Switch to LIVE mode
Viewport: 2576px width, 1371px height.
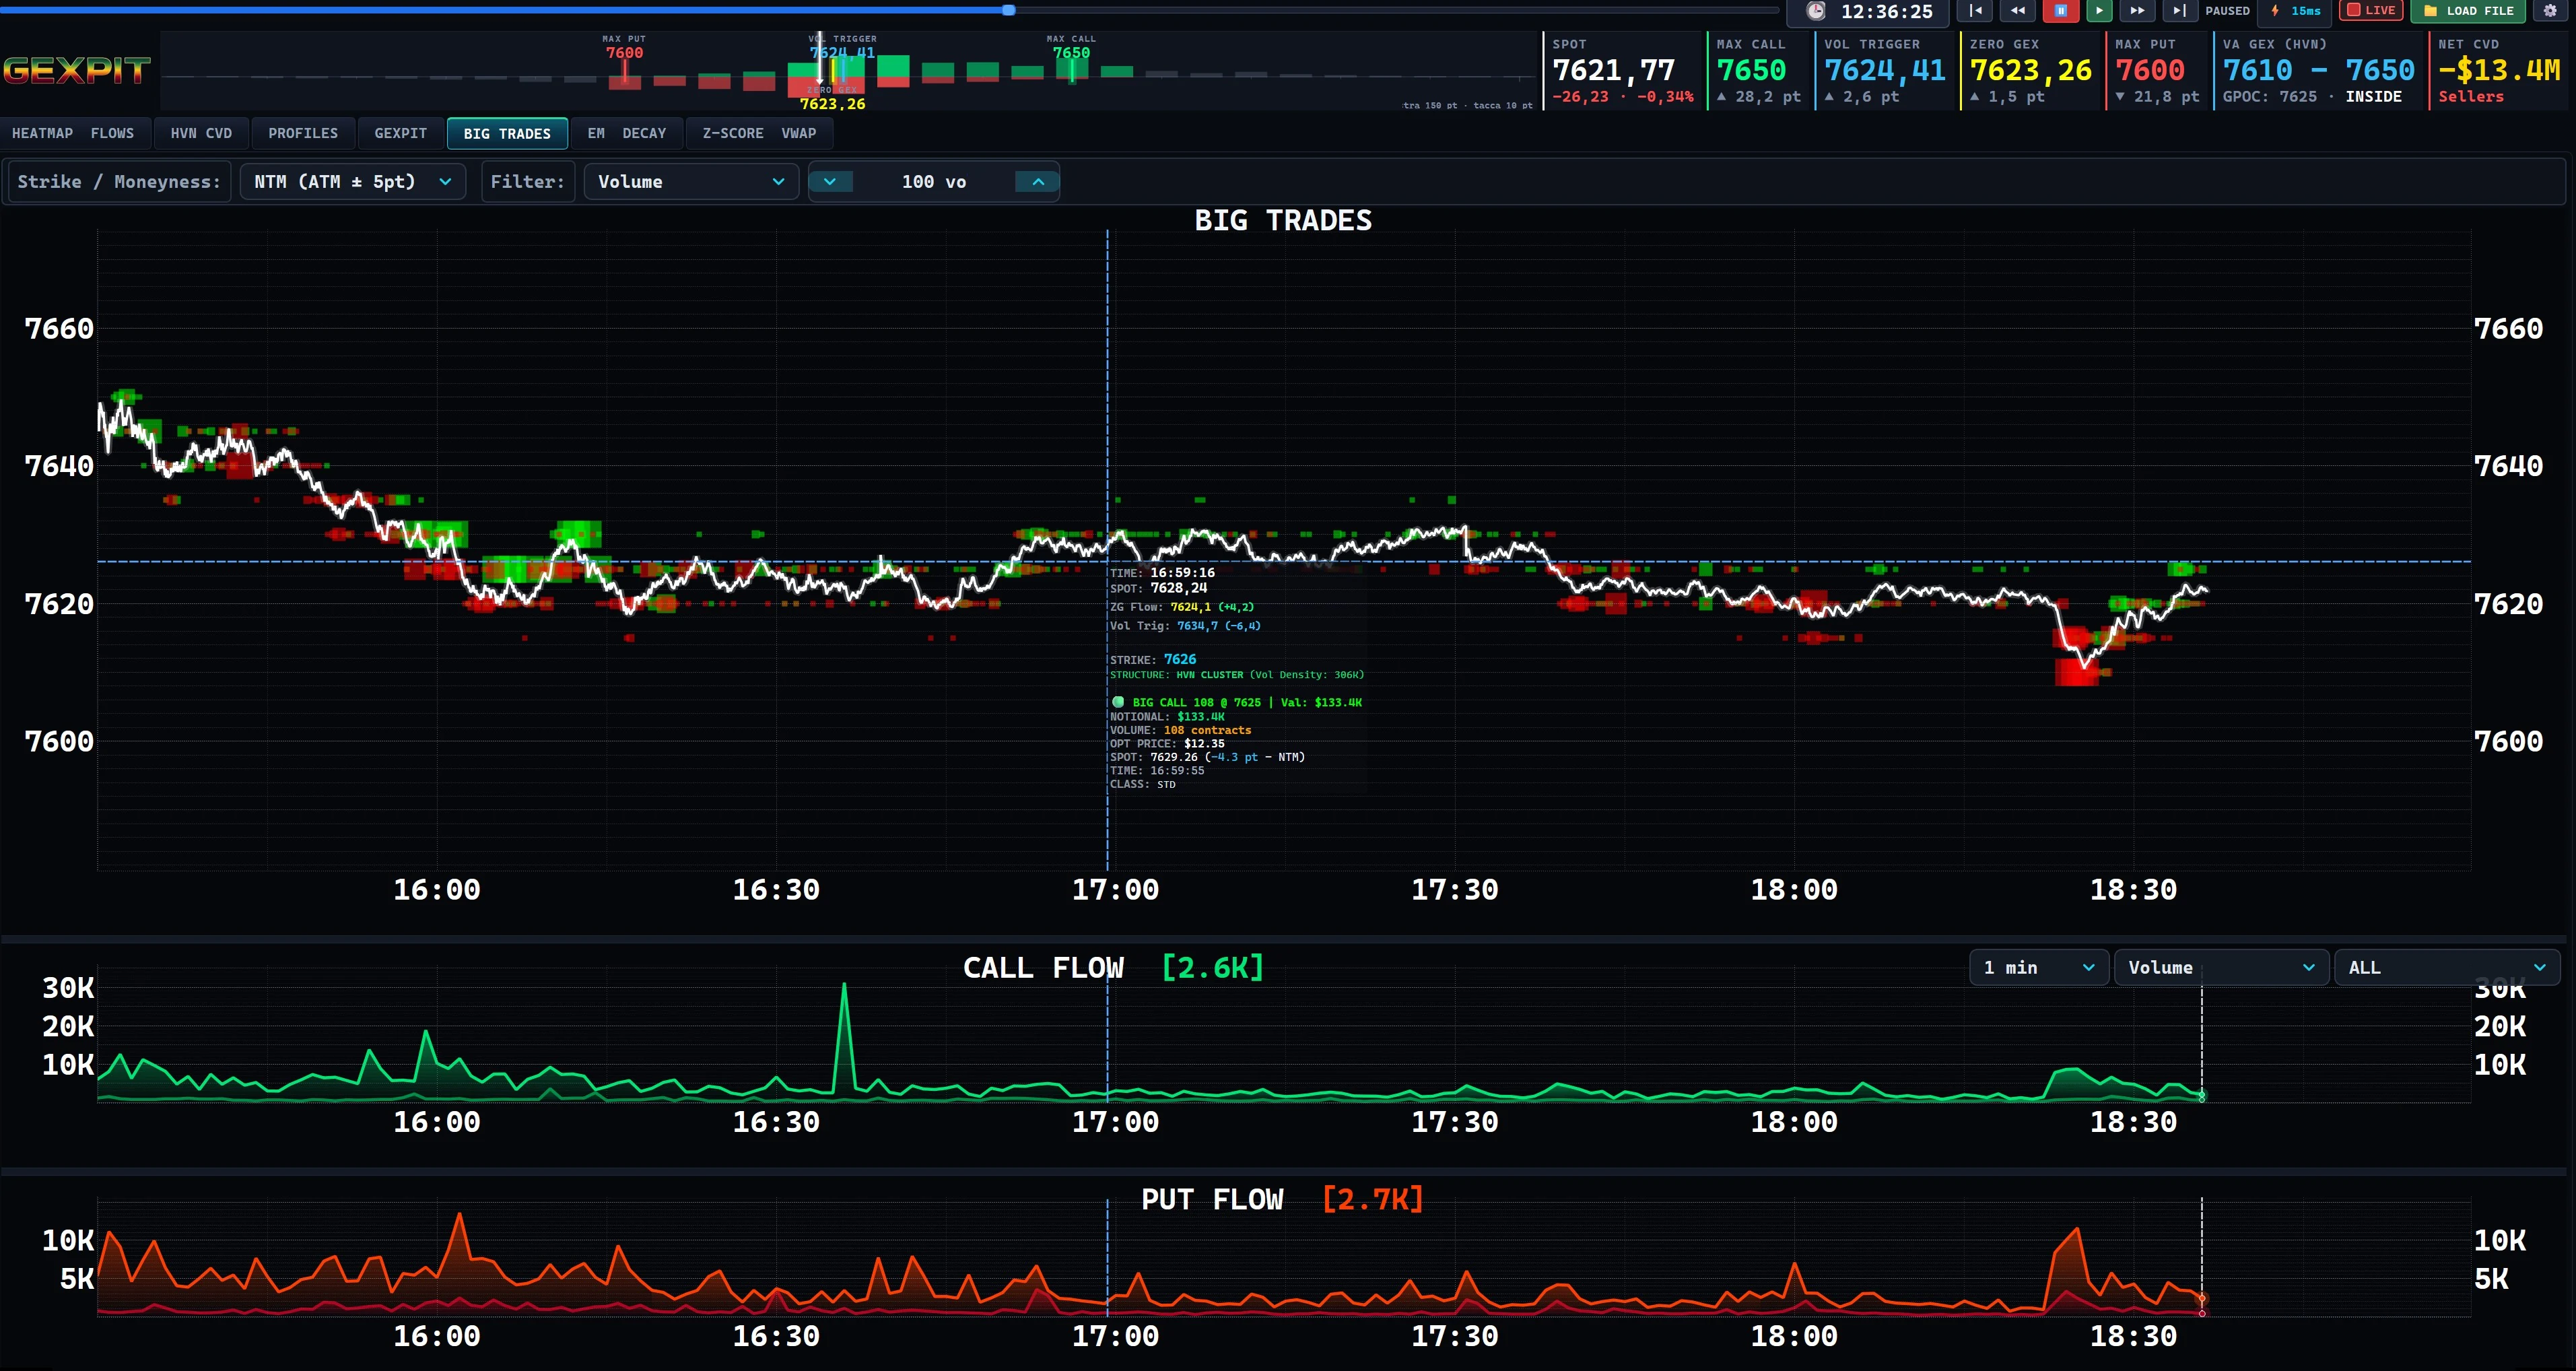[x=2371, y=11]
